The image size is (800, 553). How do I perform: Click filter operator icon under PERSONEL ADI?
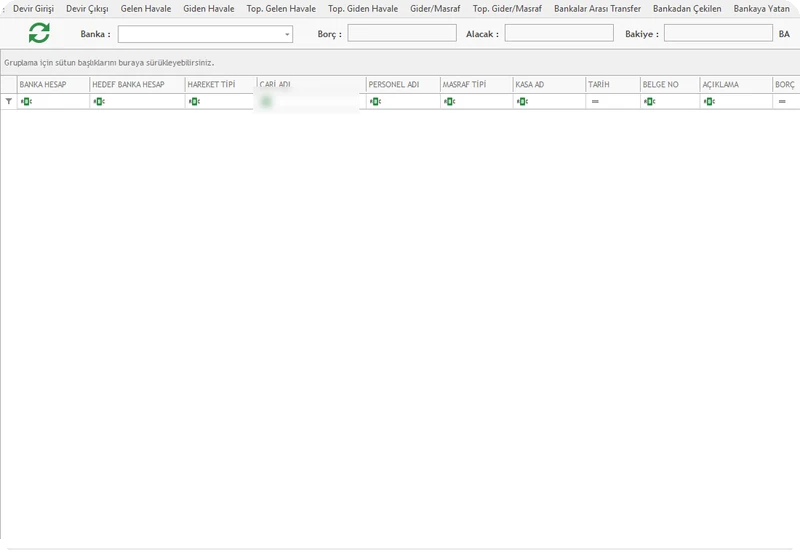tap(376, 102)
